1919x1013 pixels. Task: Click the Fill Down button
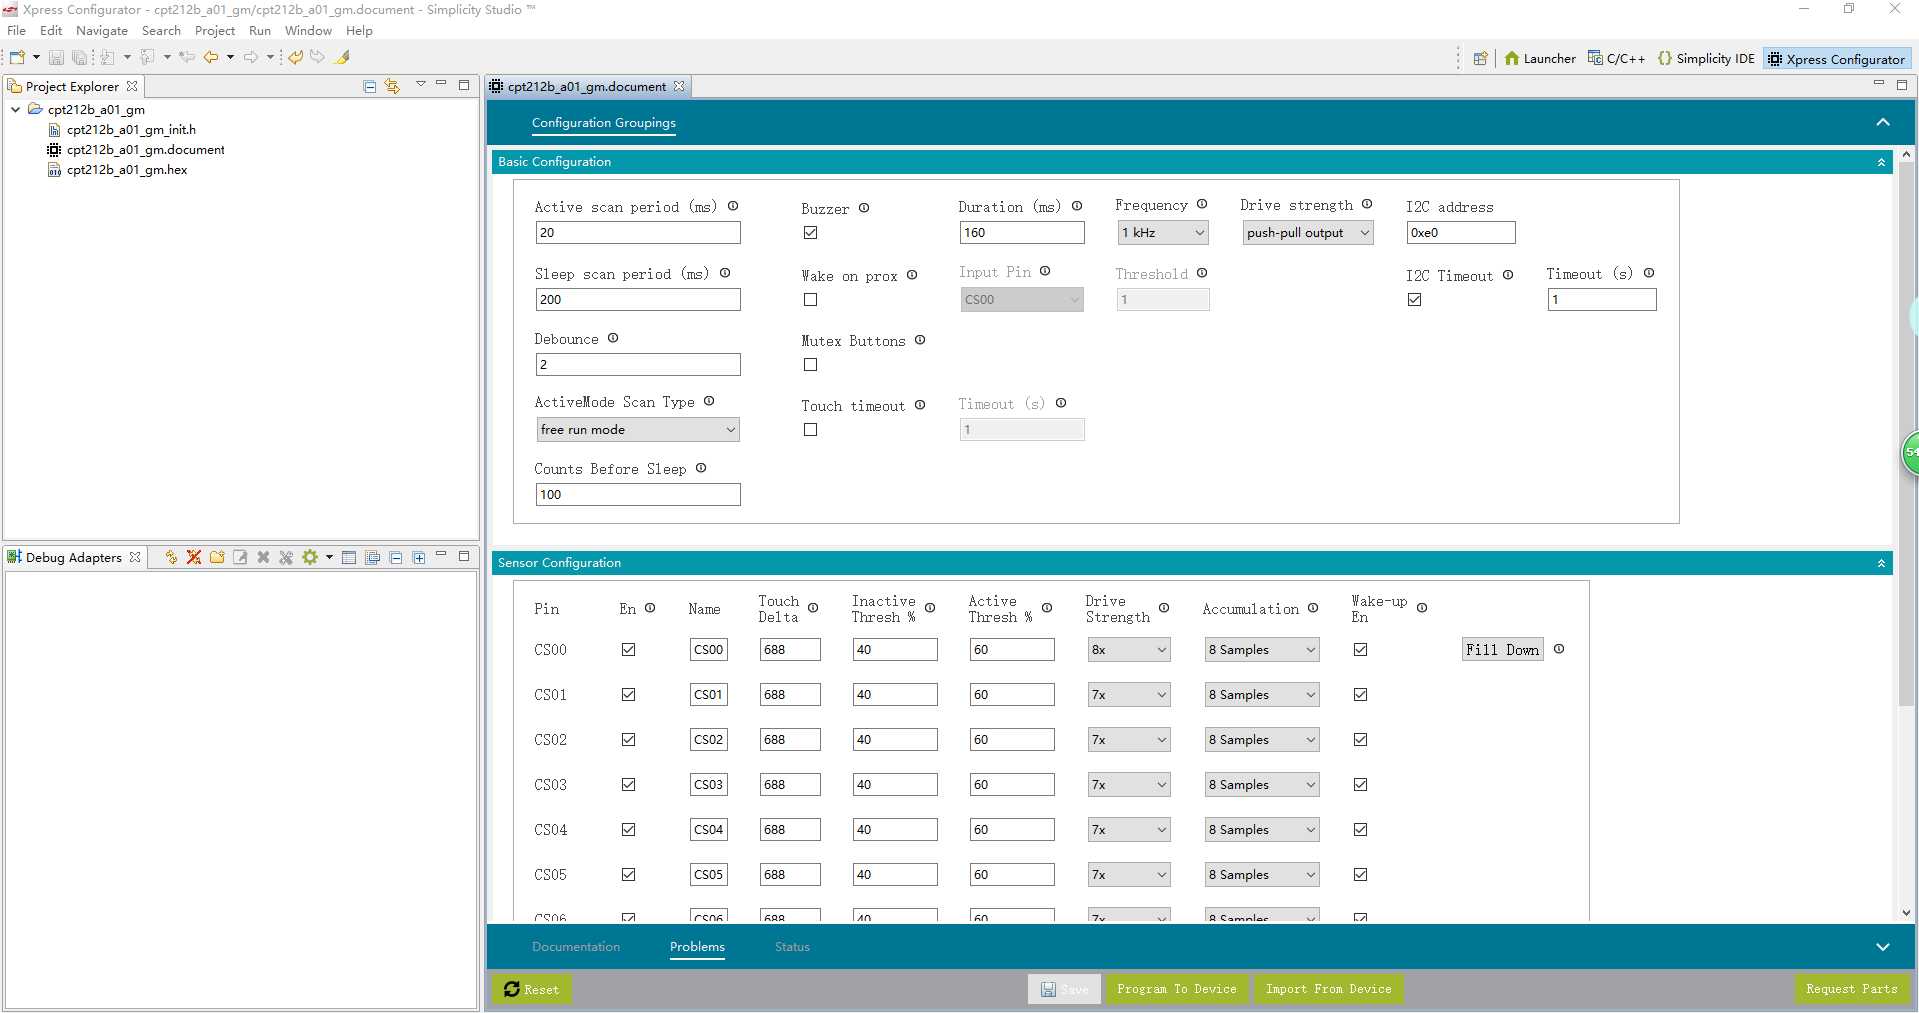[1503, 650]
